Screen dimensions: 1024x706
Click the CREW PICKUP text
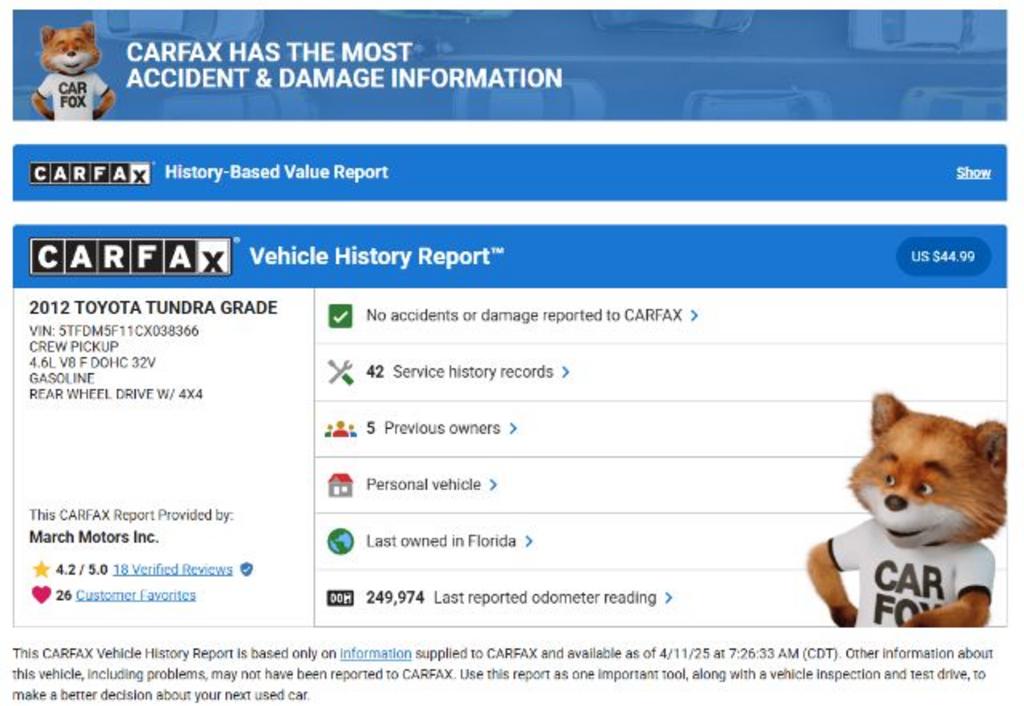pyautogui.click(x=74, y=347)
